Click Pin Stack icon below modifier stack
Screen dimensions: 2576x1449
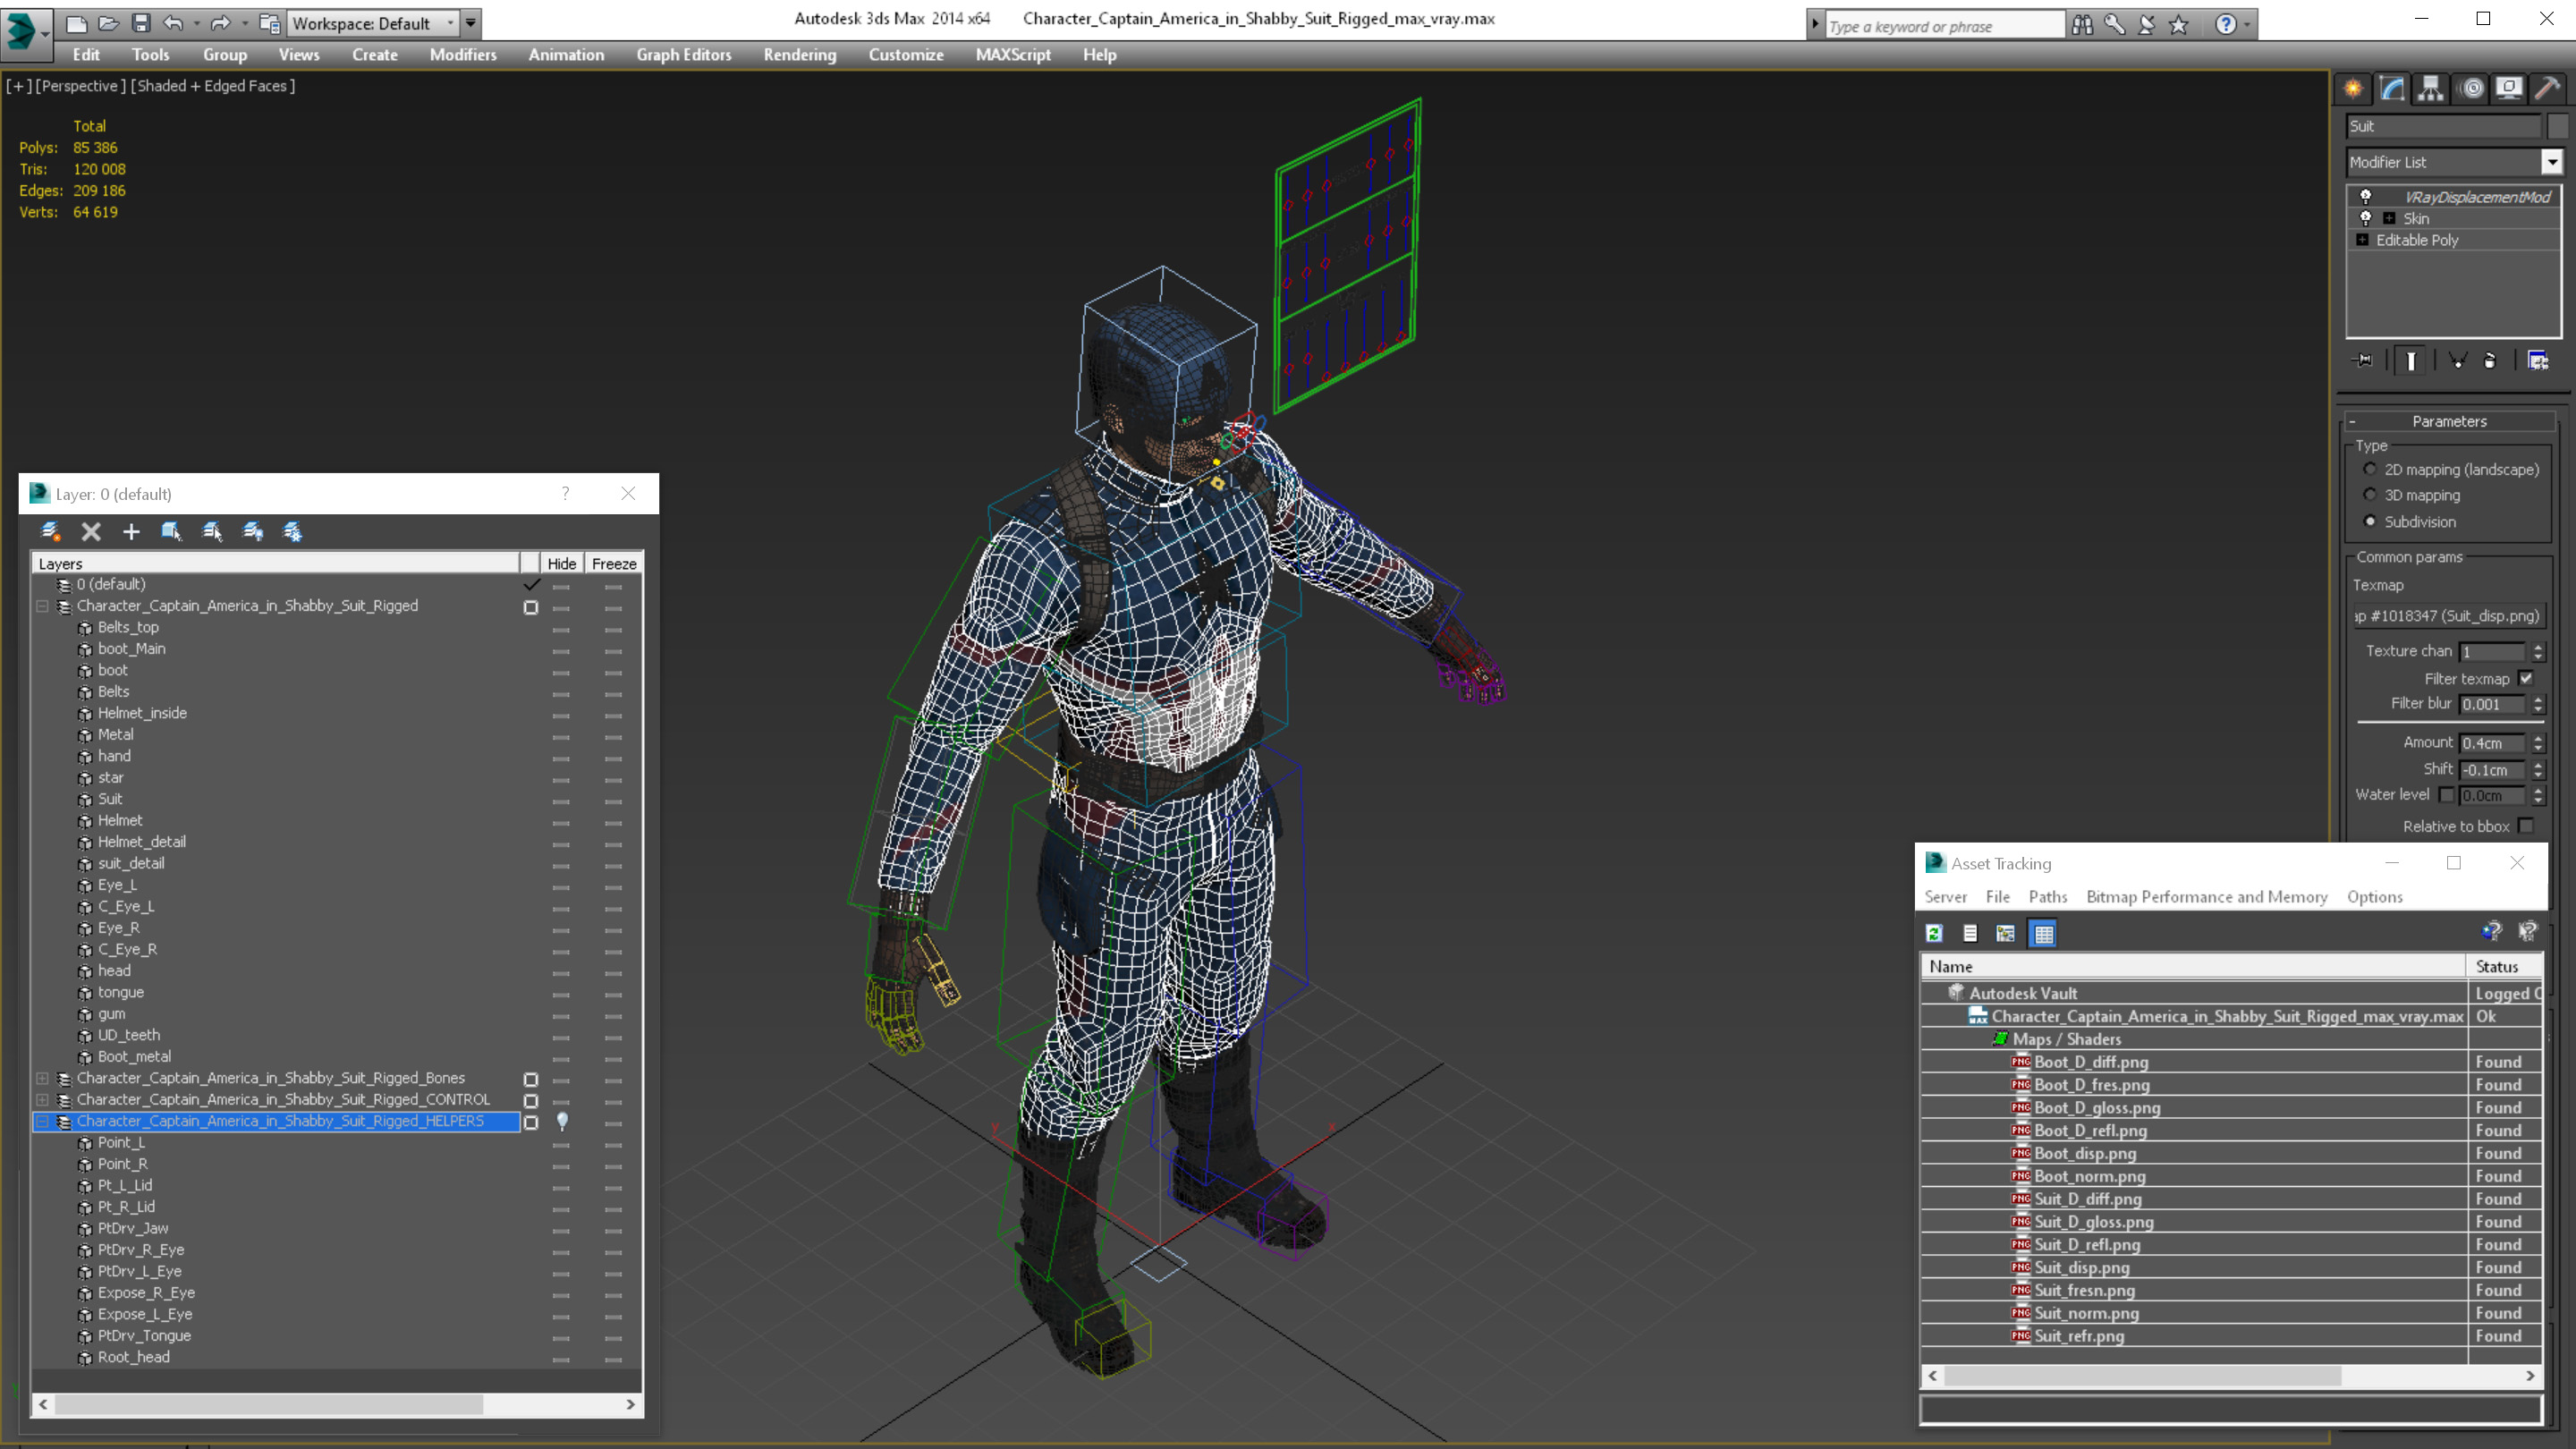coord(2364,361)
